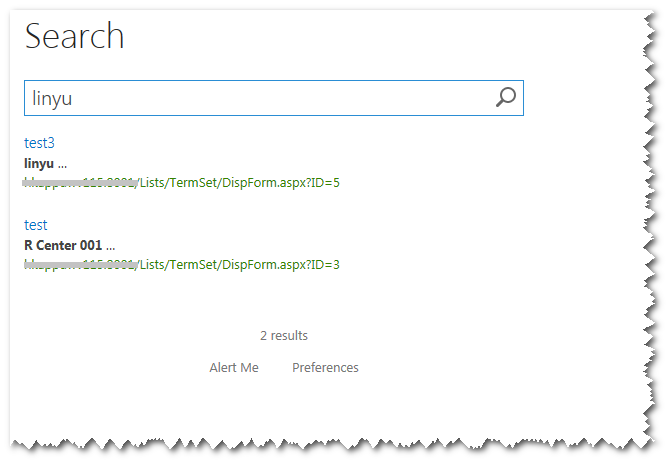Click the Search page heading
This screenshot has height=466, width=672.
point(75,37)
